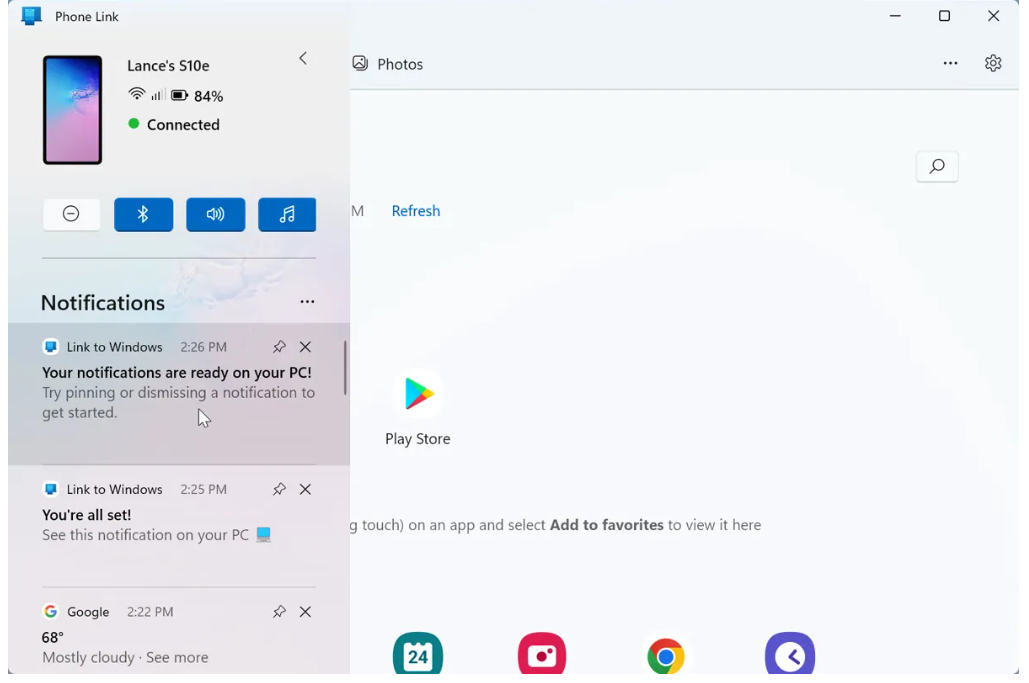This screenshot has height=683, width=1029.
Task: Click the Connected status text
Action: click(x=183, y=125)
